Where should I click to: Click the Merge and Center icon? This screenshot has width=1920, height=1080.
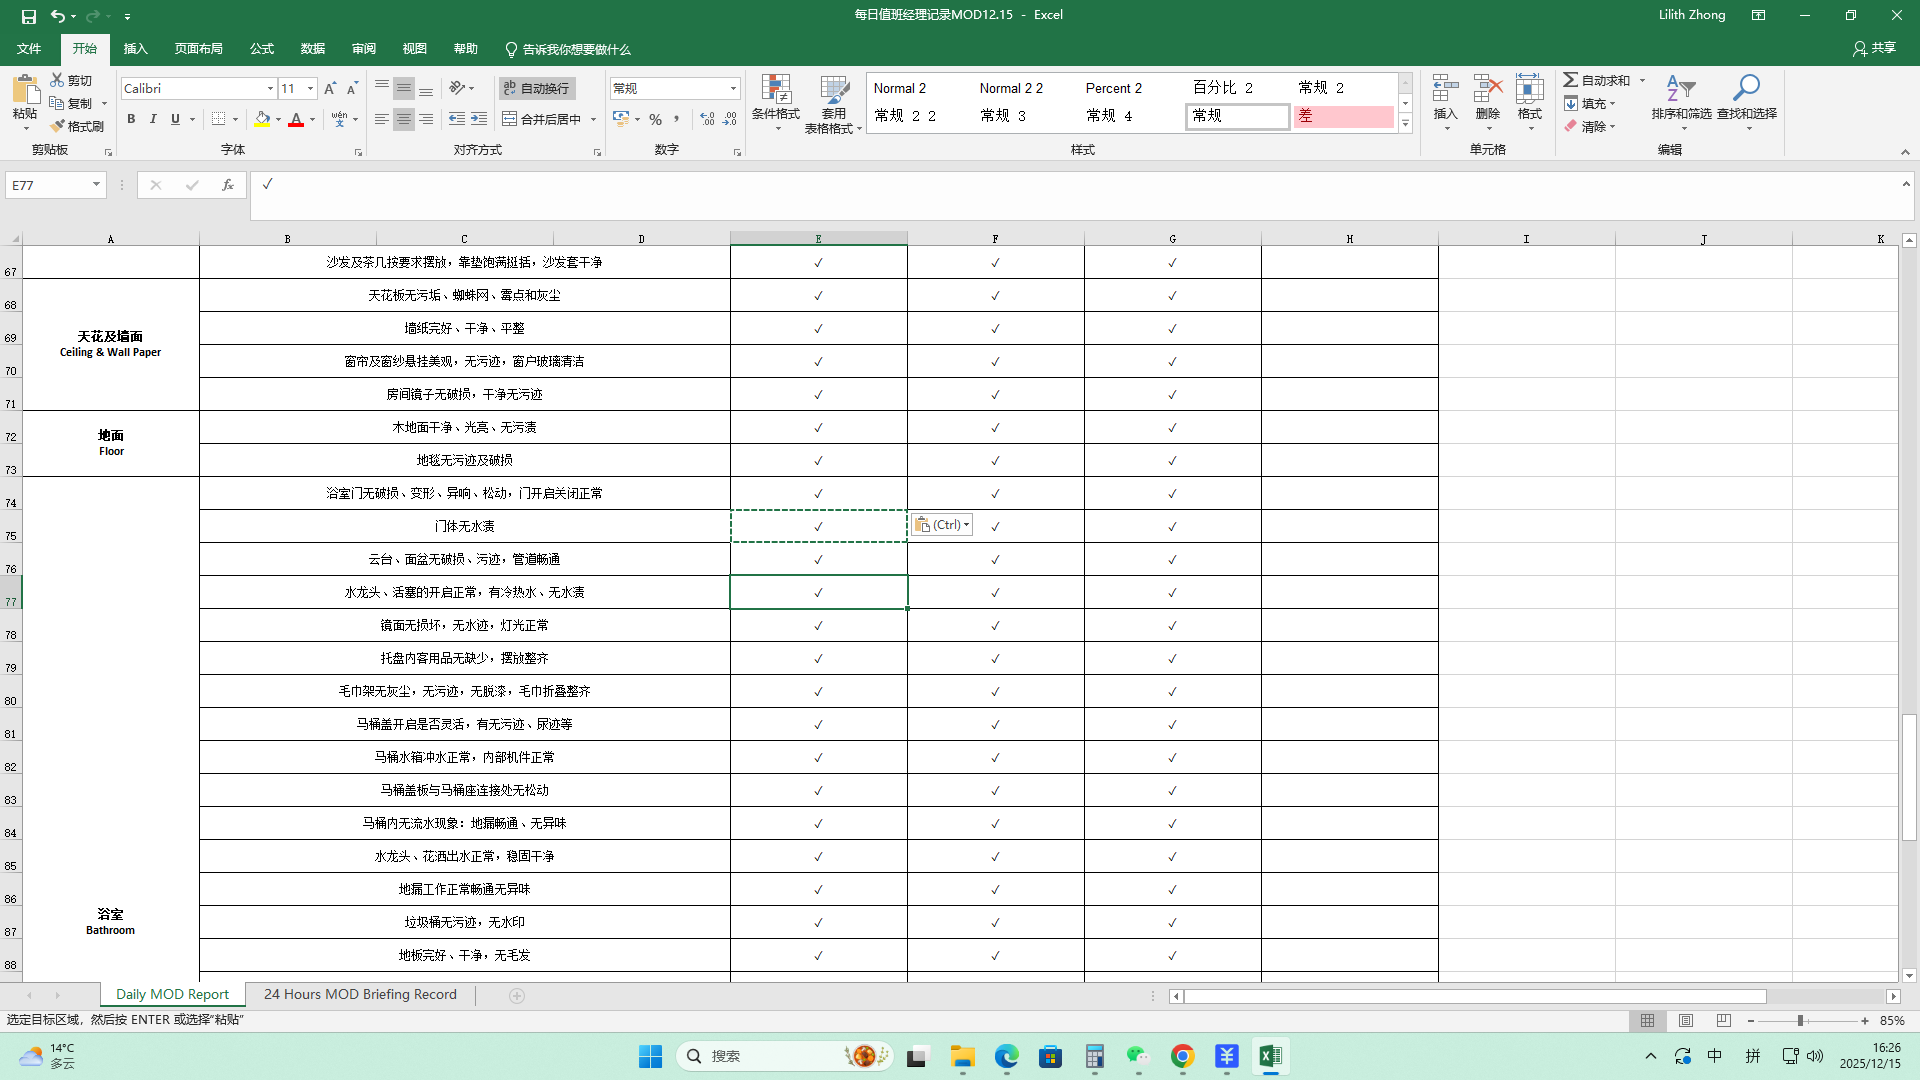(x=510, y=119)
